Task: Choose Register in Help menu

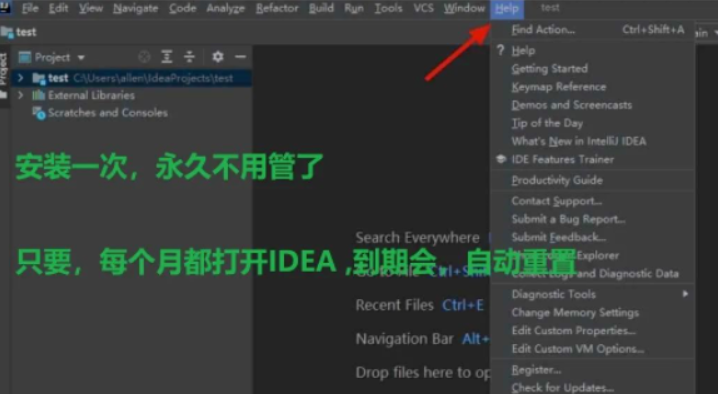Action: click(593, 370)
